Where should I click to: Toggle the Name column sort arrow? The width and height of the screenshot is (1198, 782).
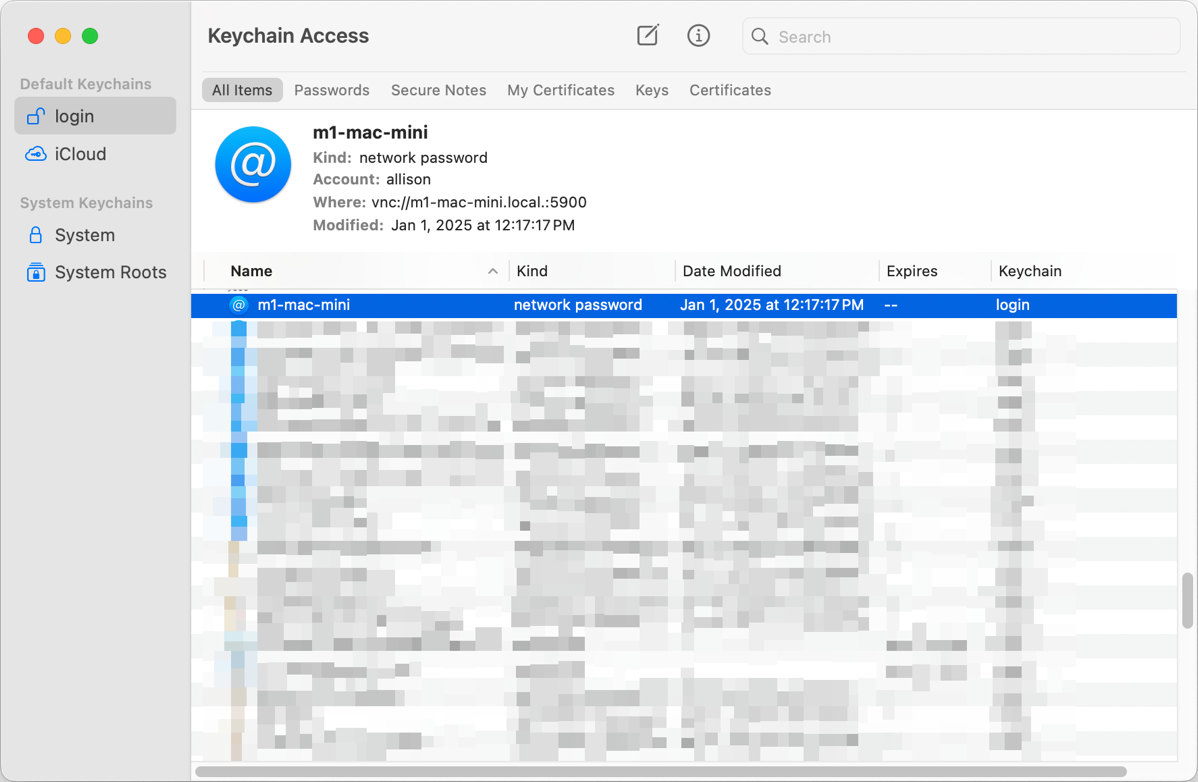coord(492,271)
